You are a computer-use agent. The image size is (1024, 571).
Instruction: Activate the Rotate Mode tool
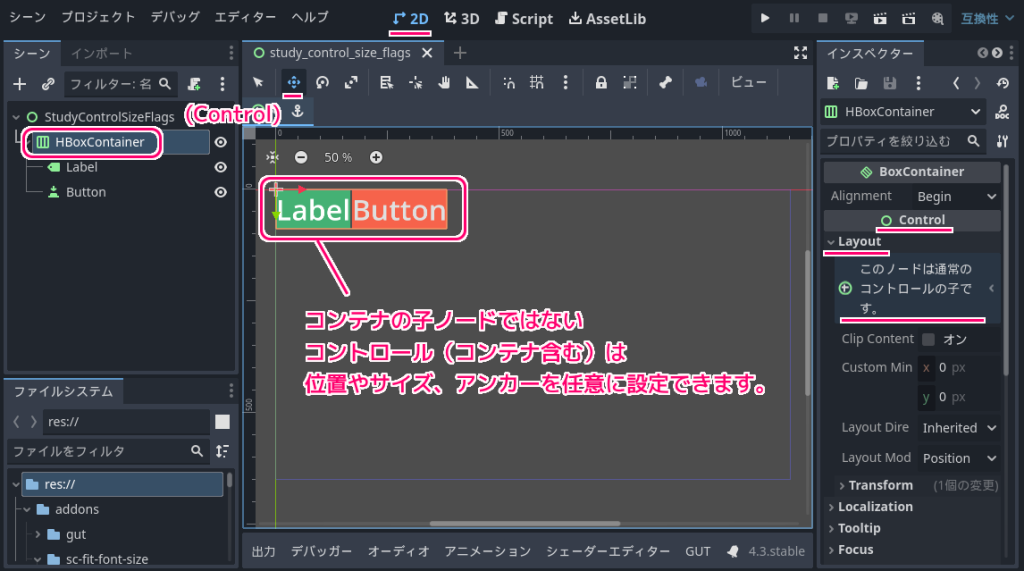tap(322, 82)
